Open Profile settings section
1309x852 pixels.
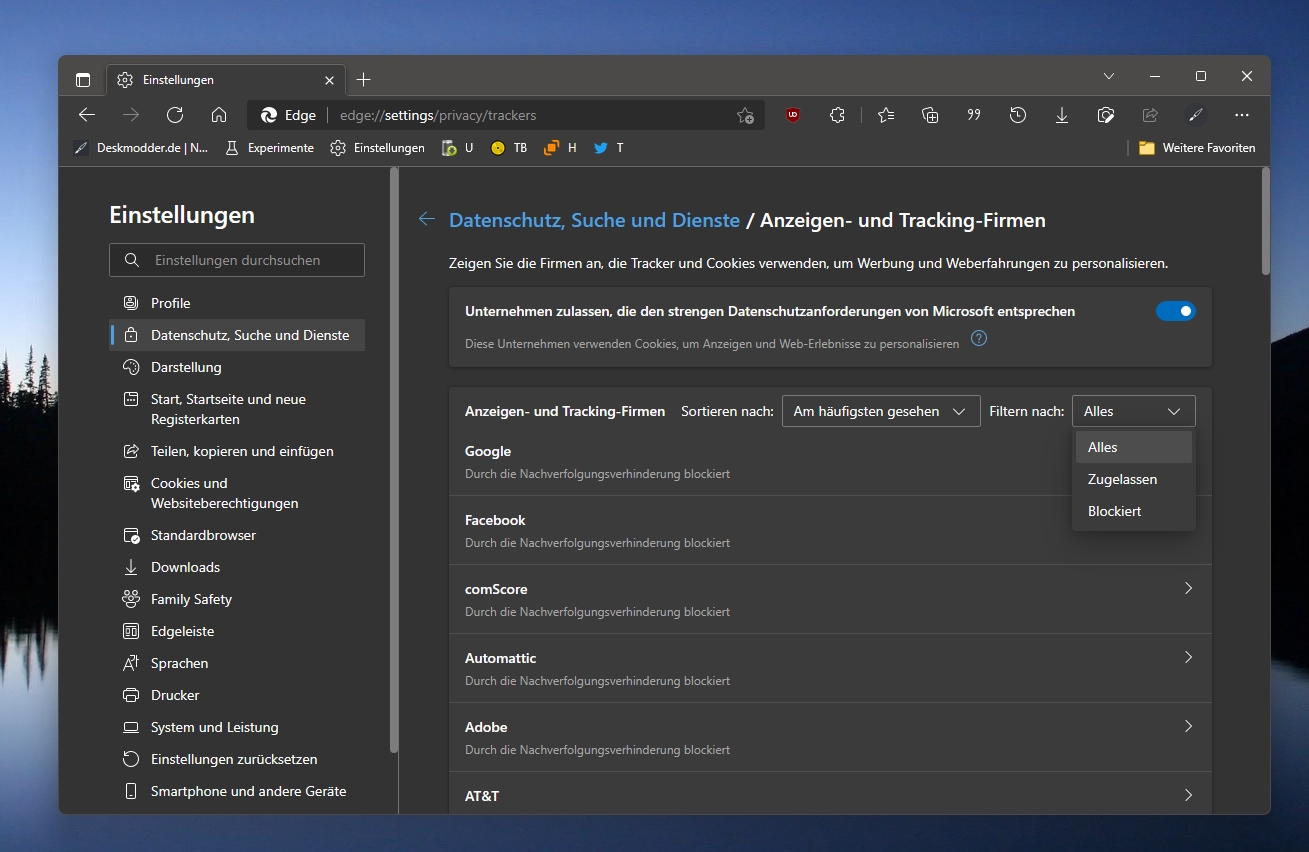[x=237, y=303]
